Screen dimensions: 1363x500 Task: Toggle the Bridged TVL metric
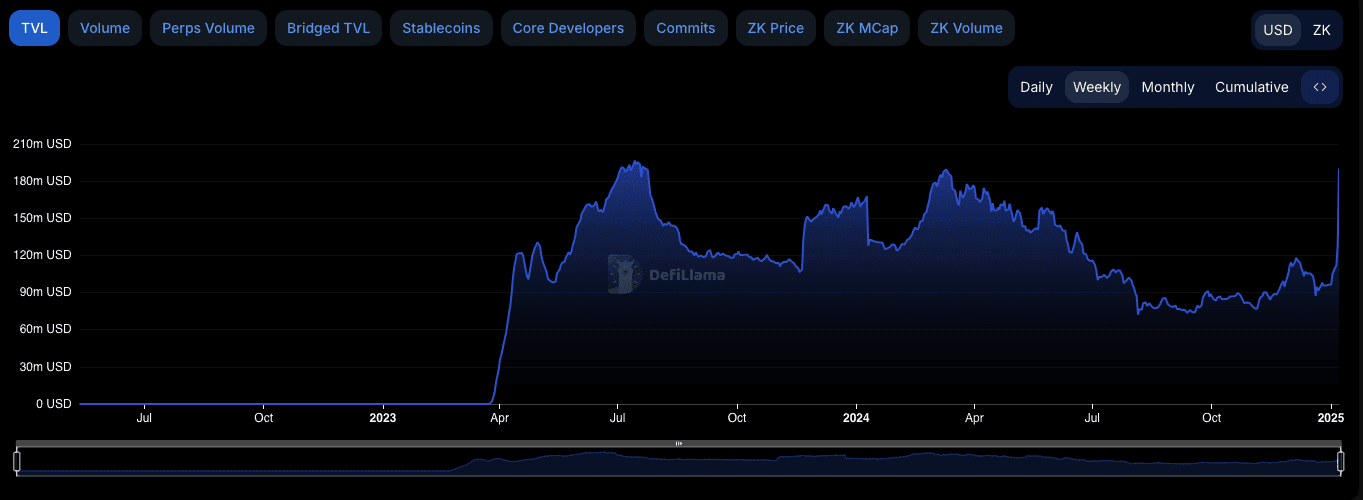(x=328, y=28)
